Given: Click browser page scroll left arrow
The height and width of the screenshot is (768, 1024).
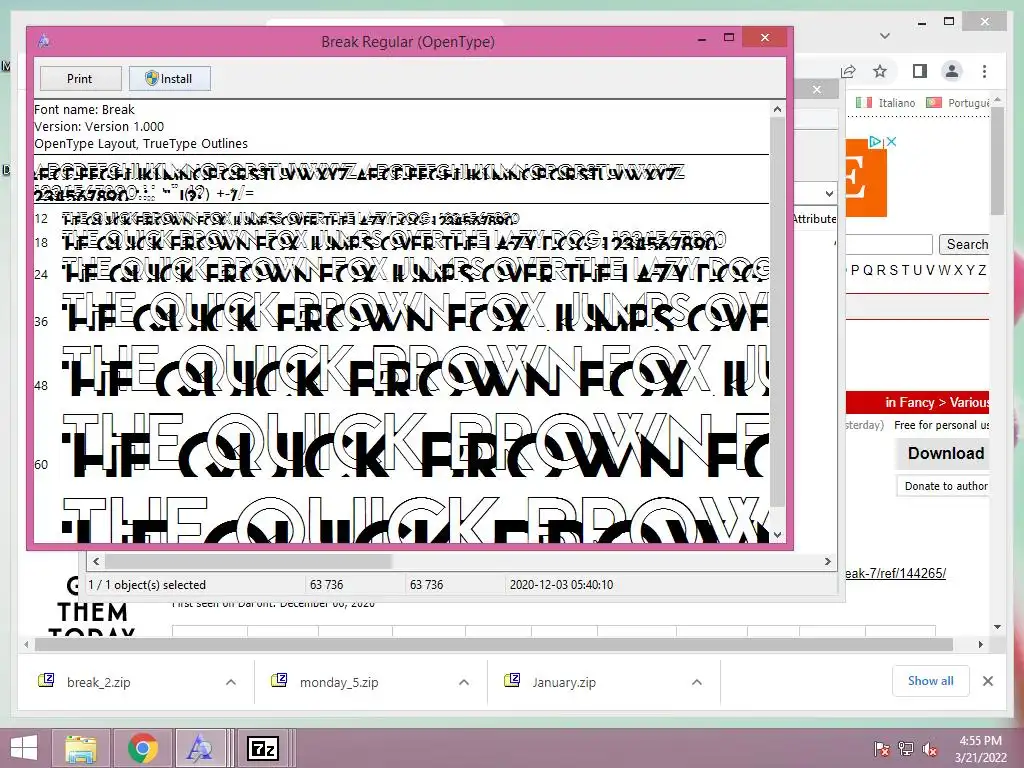Looking at the screenshot, I should [x=26, y=645].
